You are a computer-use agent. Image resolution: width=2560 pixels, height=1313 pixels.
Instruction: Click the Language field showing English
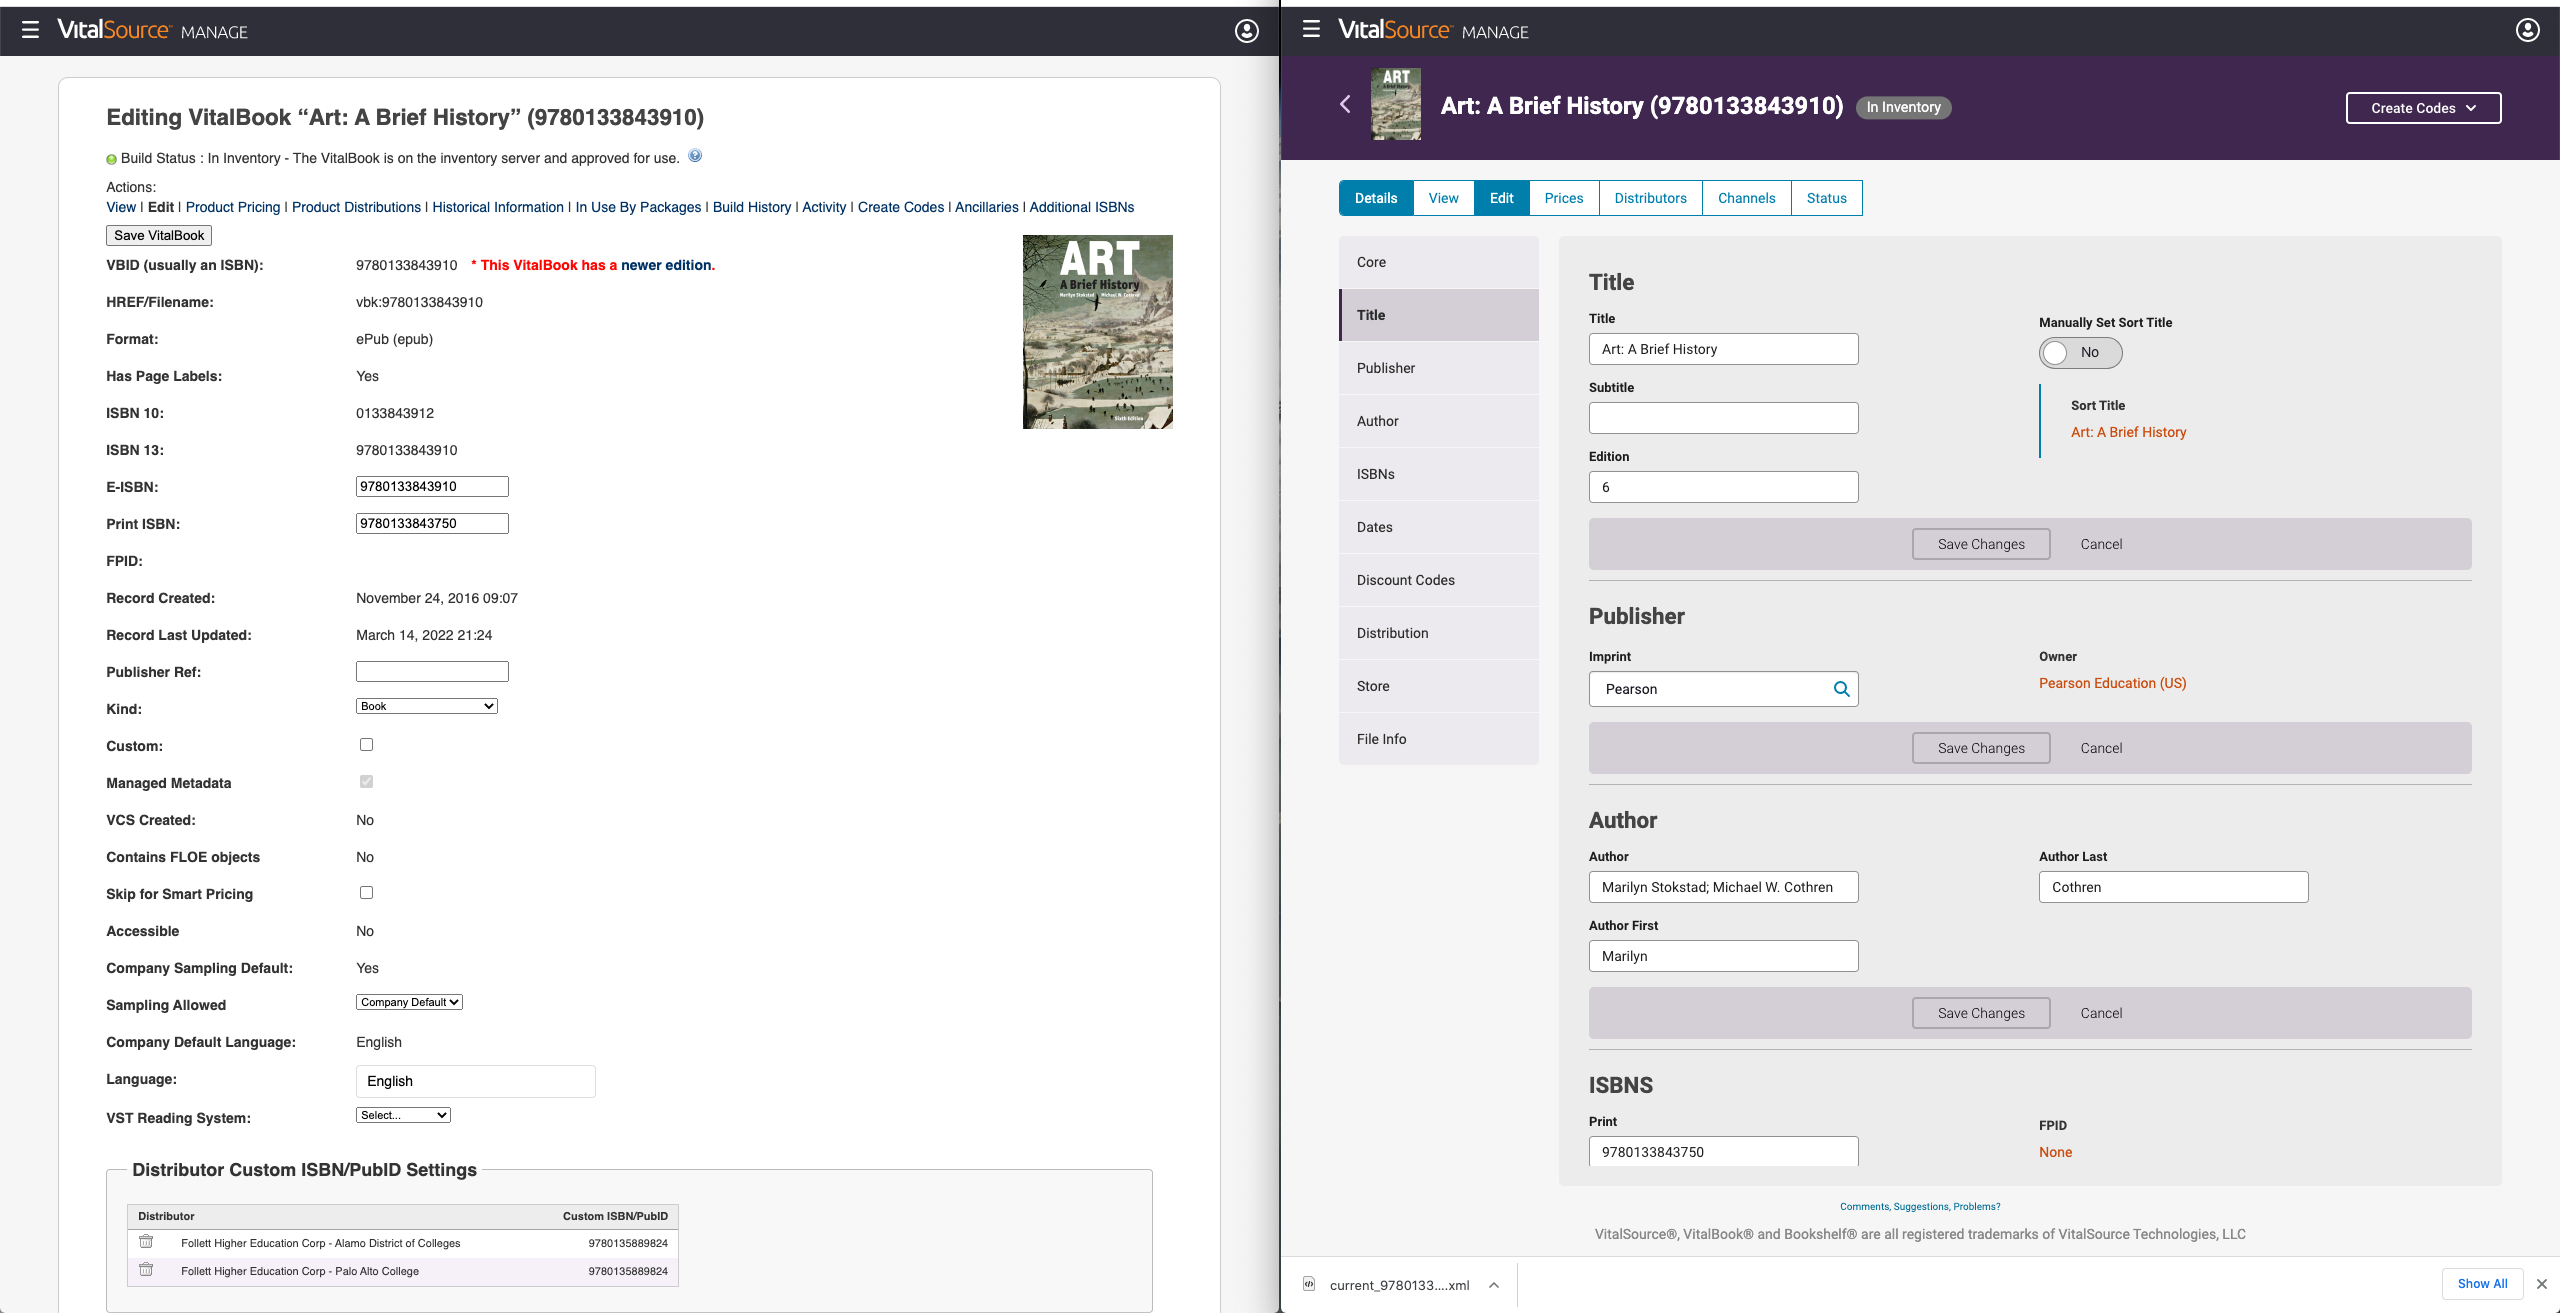coord(475,1081)
